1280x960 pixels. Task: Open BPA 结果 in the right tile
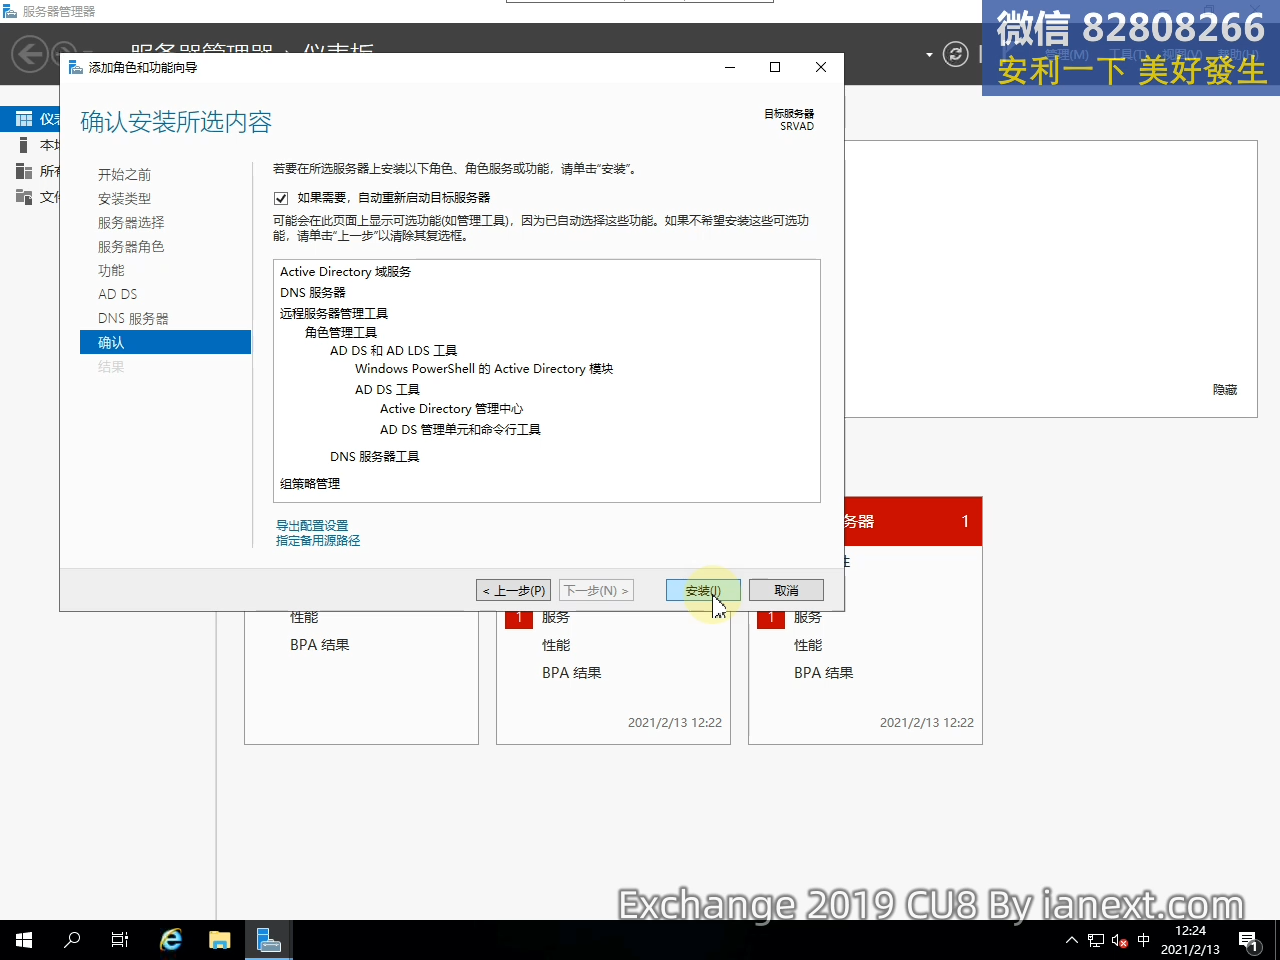click(x=824, y=673)
